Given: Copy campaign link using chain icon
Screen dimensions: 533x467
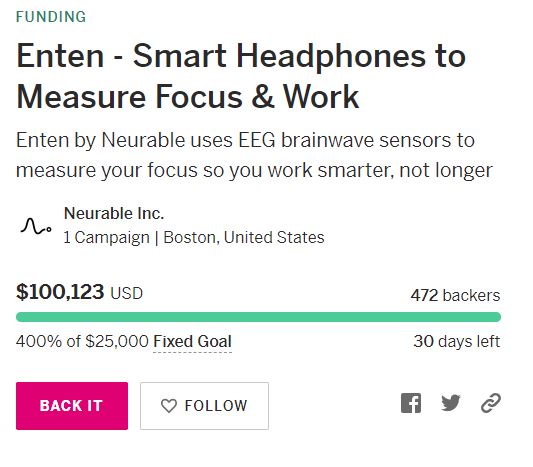Looking at the screenshot, I should [491, 403].
